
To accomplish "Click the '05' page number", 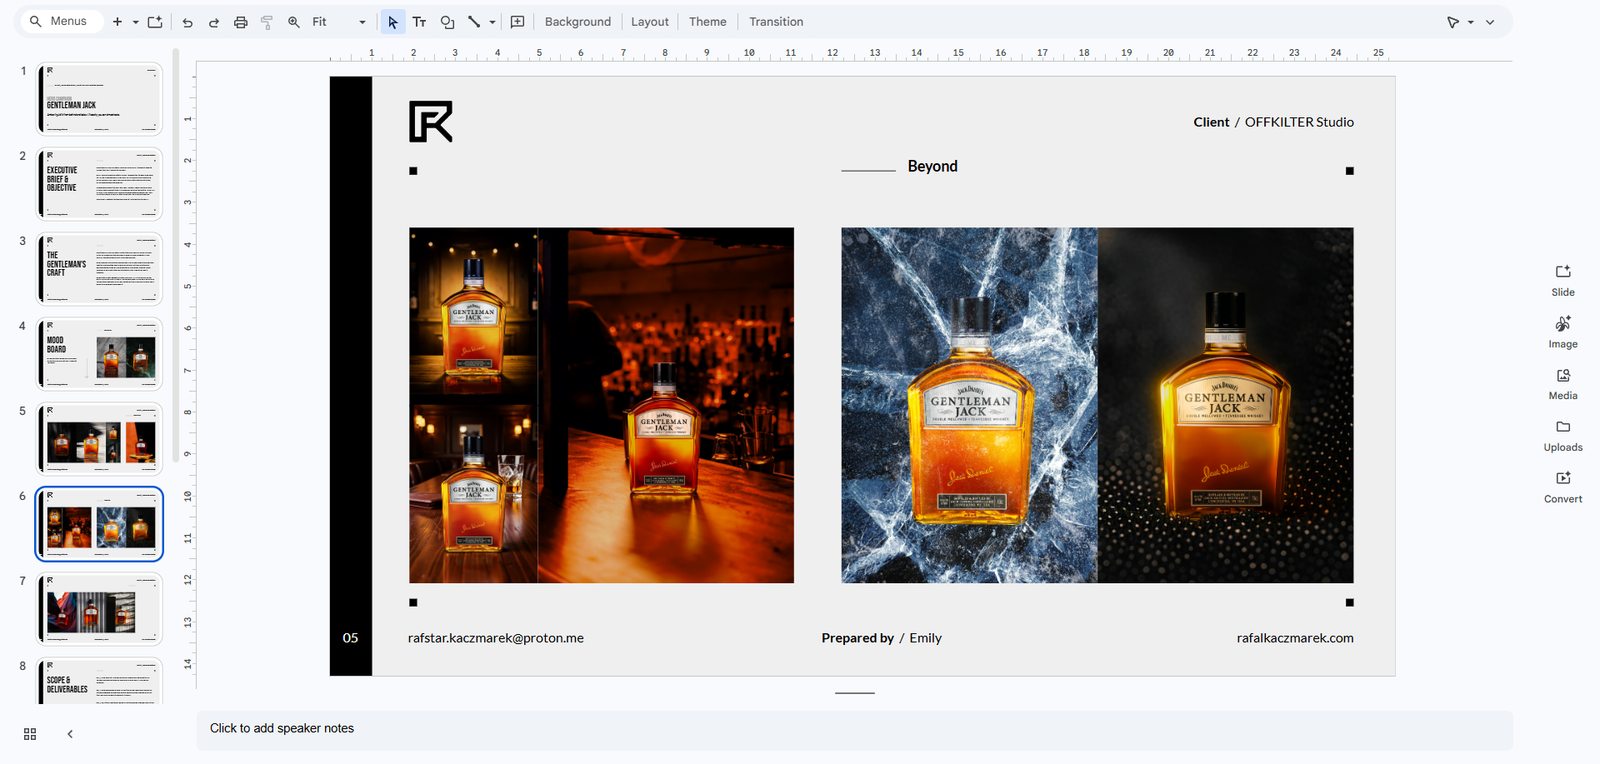I will [x=350, y=638].
